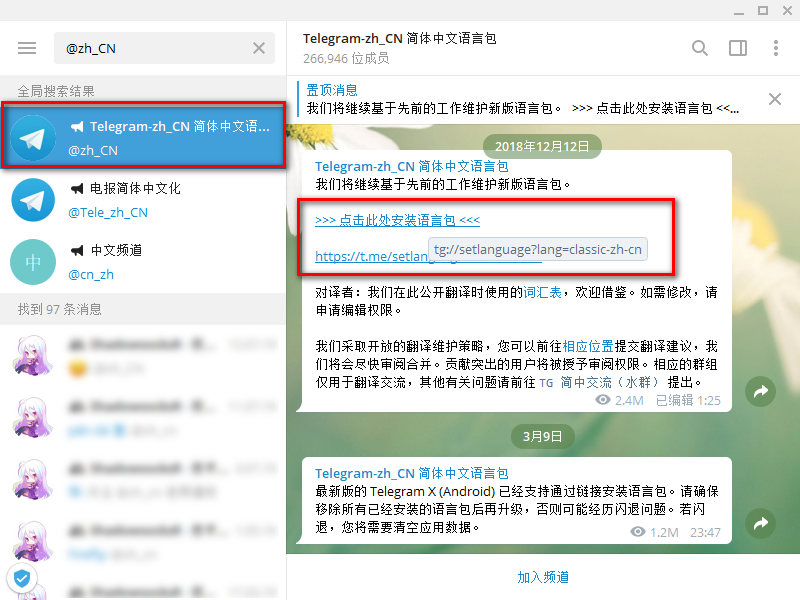800x600 pixels.
Task: Click avatar of @Tele_zh_CN channel
Action: coord(33,199)
